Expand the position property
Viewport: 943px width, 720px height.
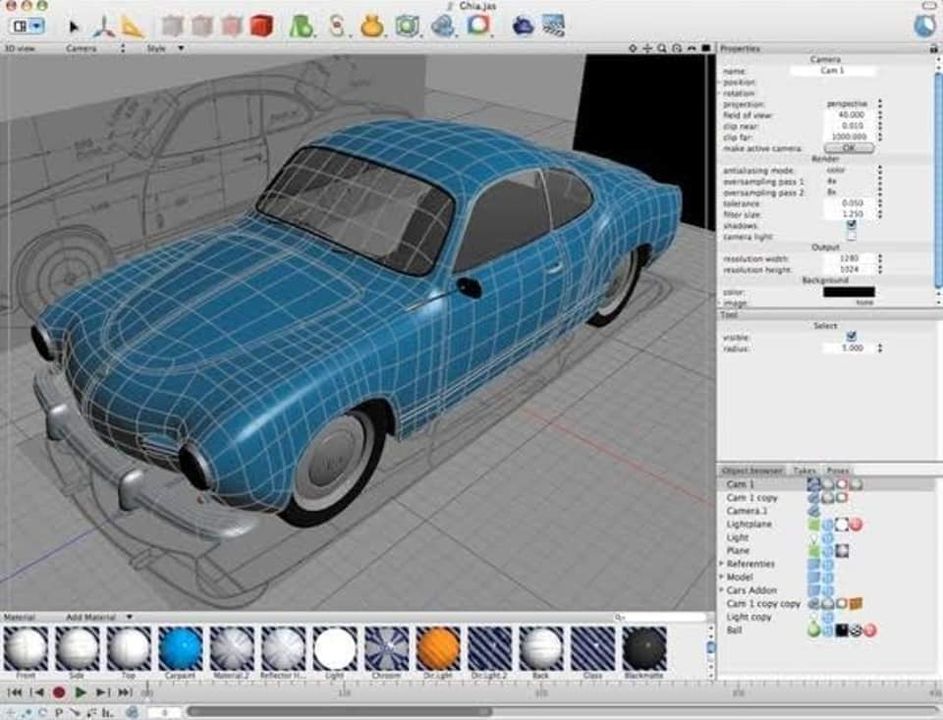tap(720, 82)
